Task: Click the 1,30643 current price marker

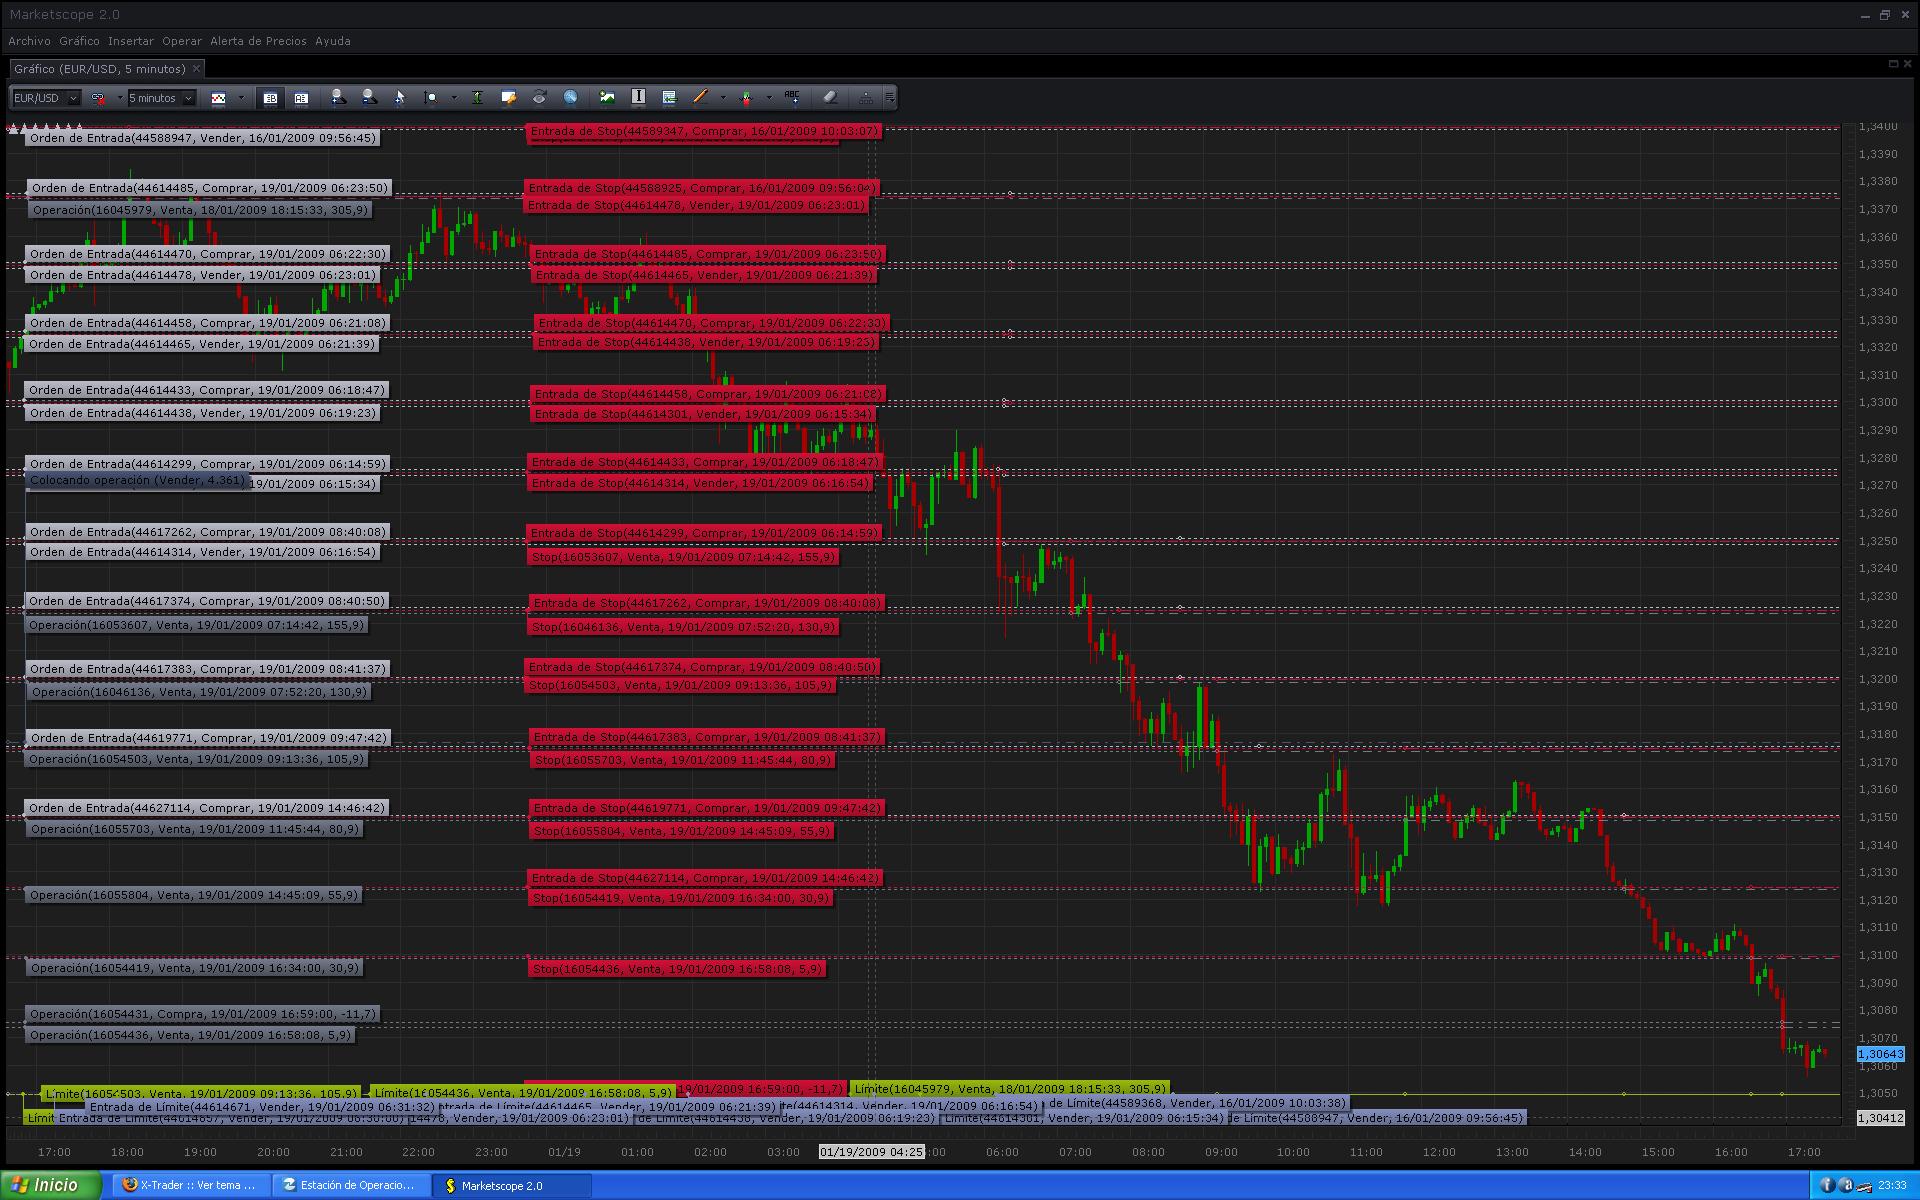Action: point(1880,1054)
